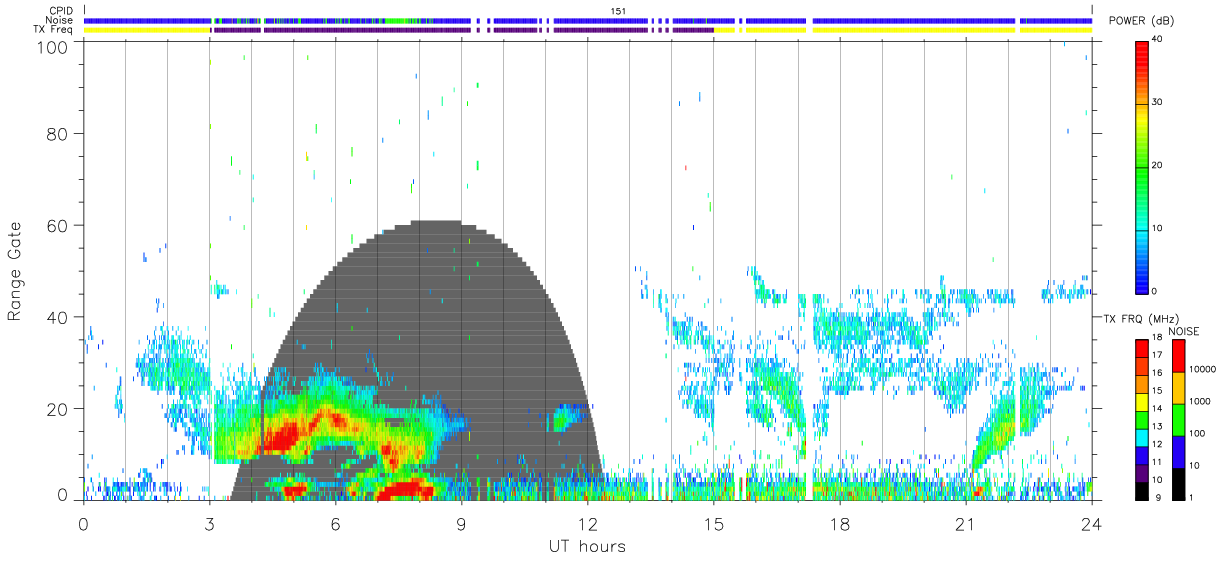Select the 12 tick on UT hours axis
The image size is (1228, 567).
pyautogui.click(x=587, y=523)
